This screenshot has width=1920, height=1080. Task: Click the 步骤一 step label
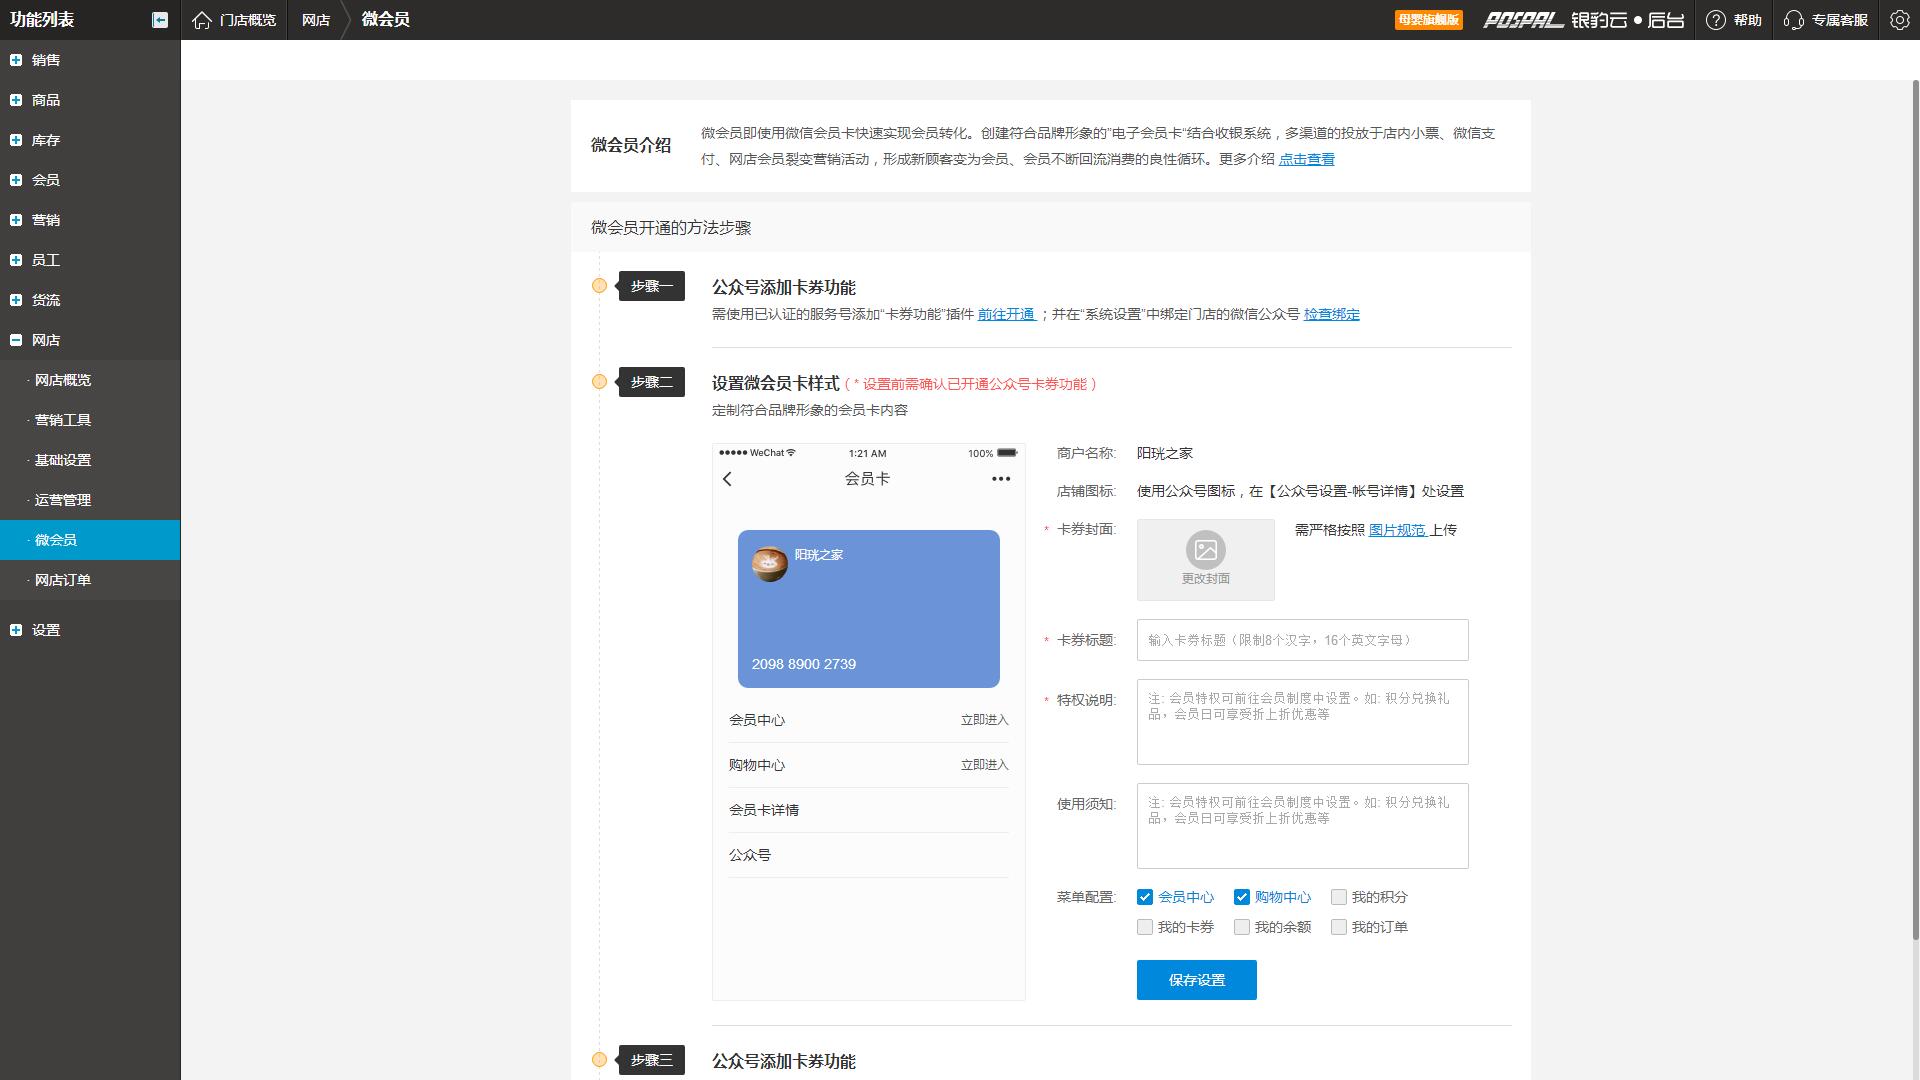652,286
